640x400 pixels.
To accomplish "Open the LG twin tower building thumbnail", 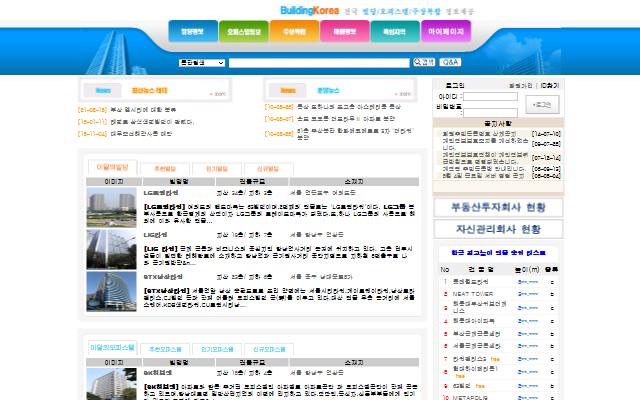I will coord(111,208).
